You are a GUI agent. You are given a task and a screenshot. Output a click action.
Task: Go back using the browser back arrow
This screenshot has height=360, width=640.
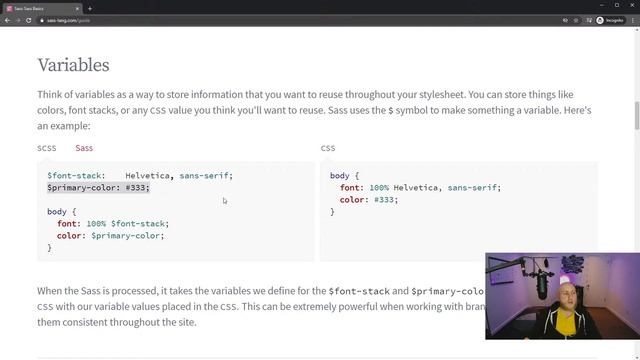[7, 20]
